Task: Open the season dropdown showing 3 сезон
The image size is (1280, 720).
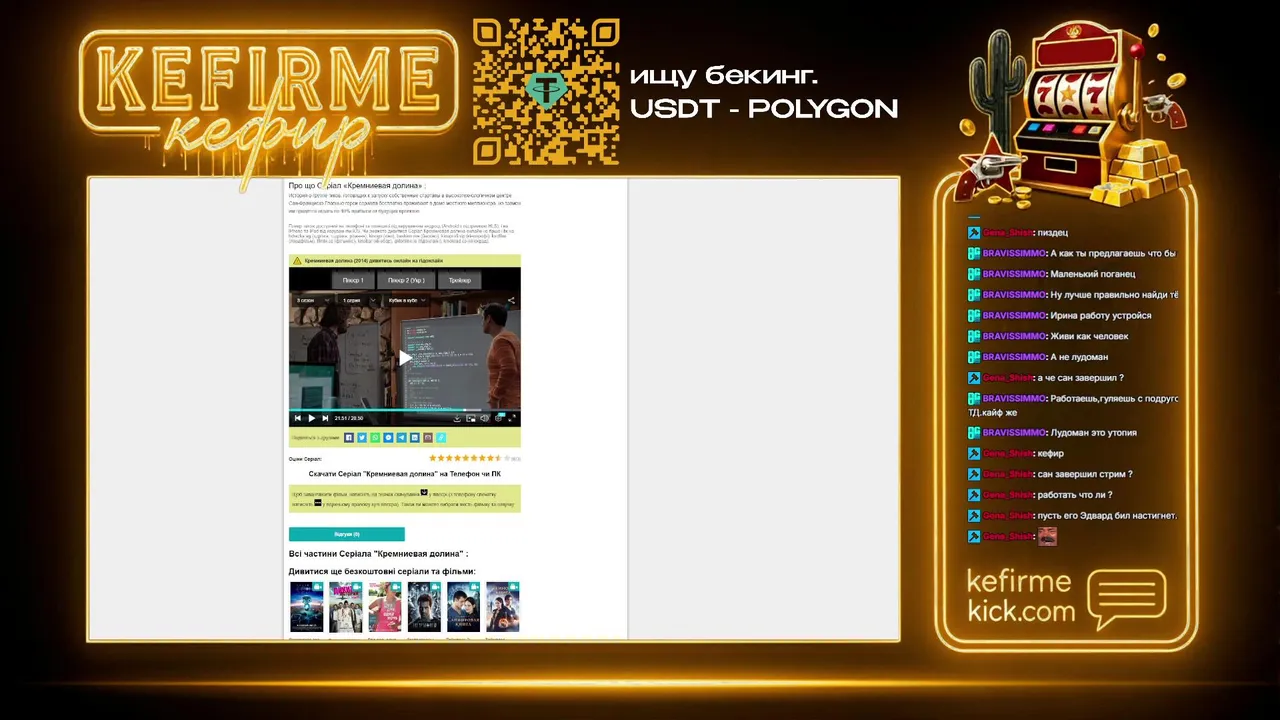Action: coord(313,300)
